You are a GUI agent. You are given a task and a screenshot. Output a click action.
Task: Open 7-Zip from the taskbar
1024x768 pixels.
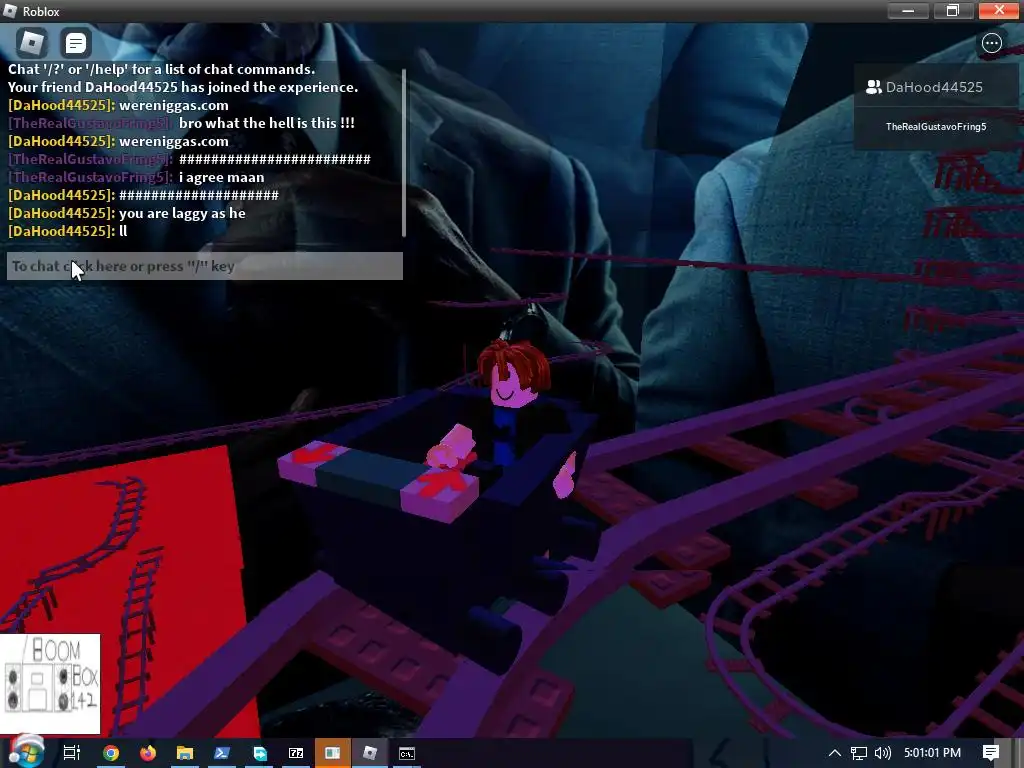pos(296,753)
